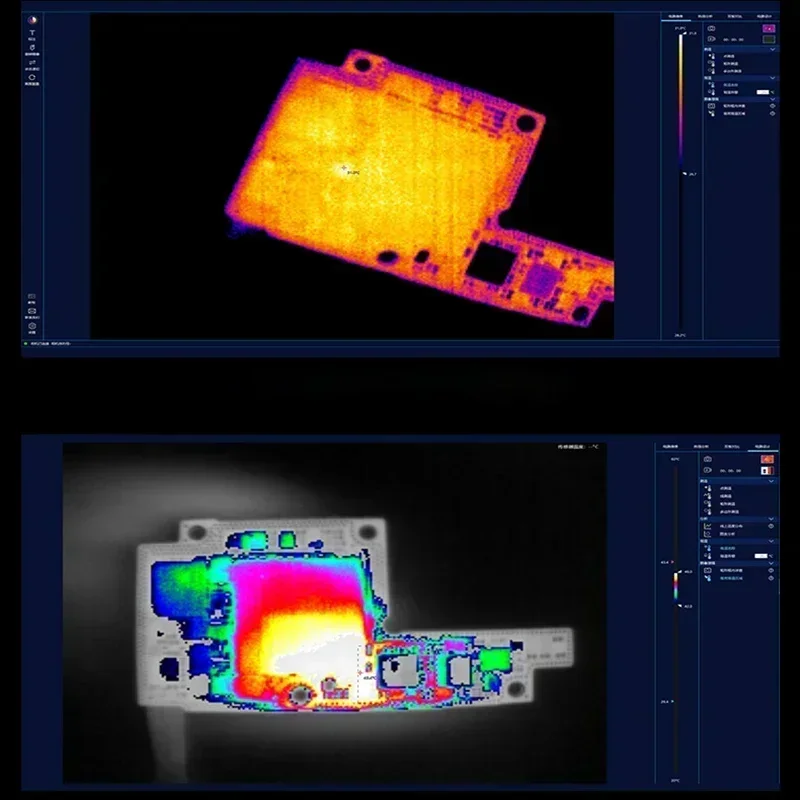Select line measurement tool in rainbow thermal window
The height and width of the screenshot is (800, 800).
tap(708, 496)
